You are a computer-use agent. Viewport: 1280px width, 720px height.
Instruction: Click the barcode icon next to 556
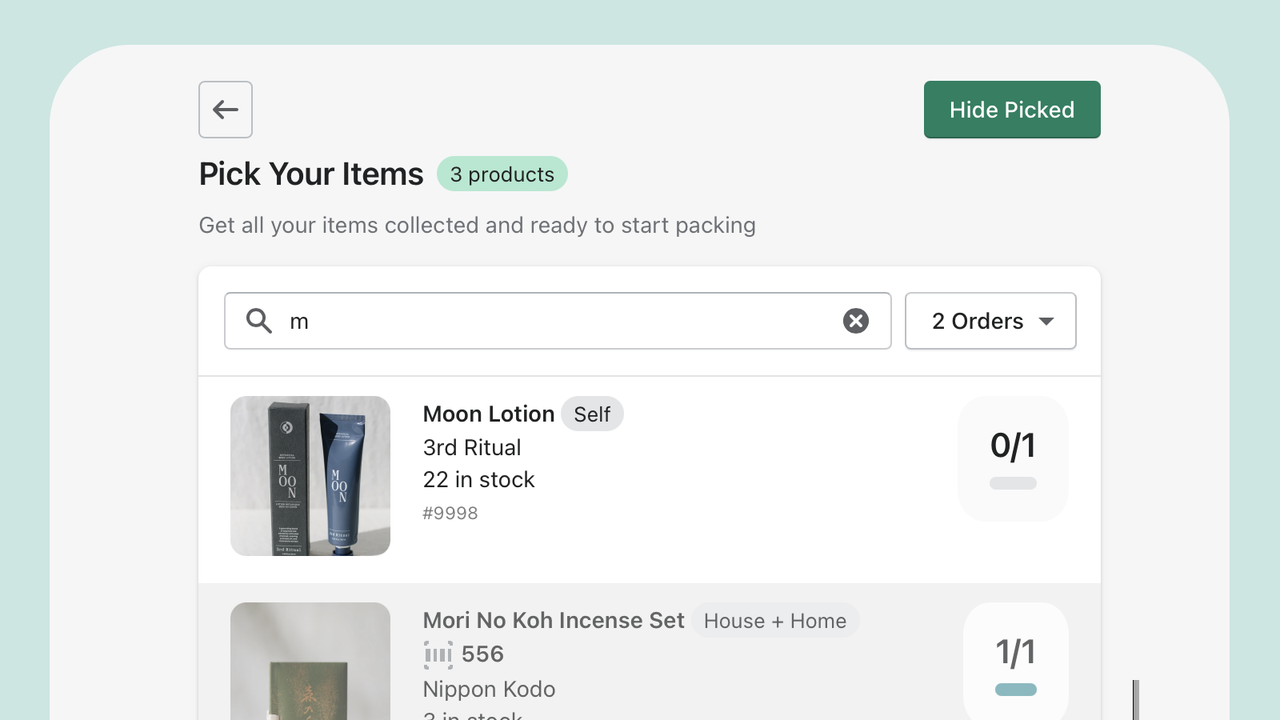coord(438,654)
